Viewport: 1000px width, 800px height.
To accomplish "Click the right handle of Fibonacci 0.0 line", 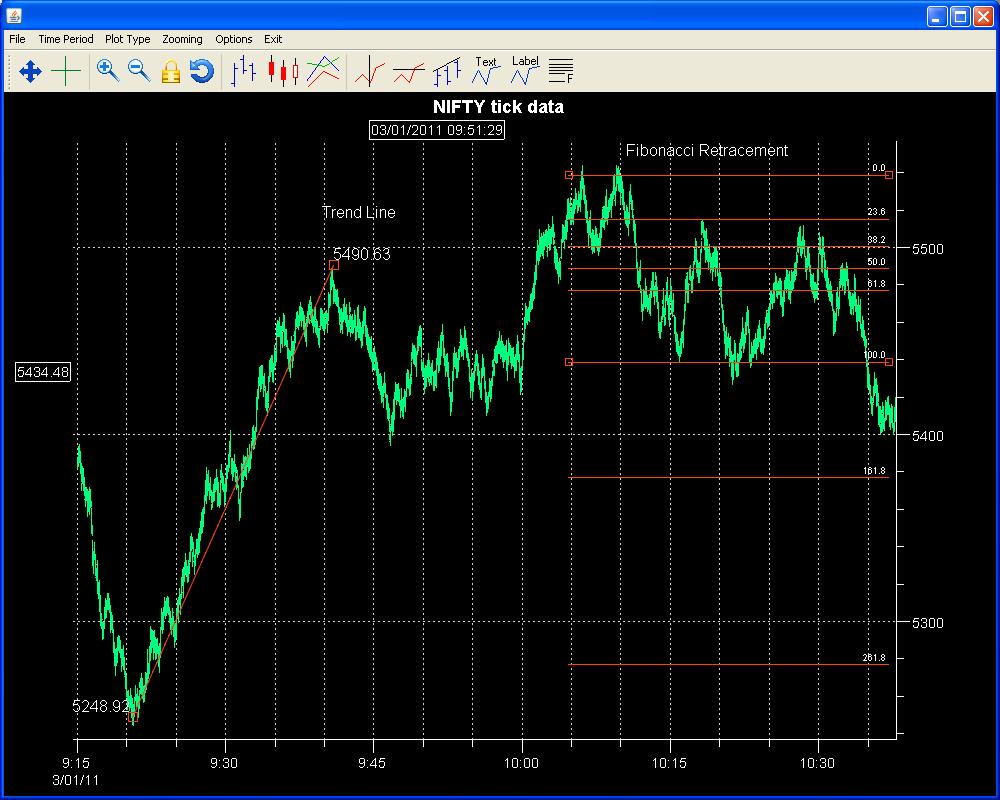I will 888,175.
